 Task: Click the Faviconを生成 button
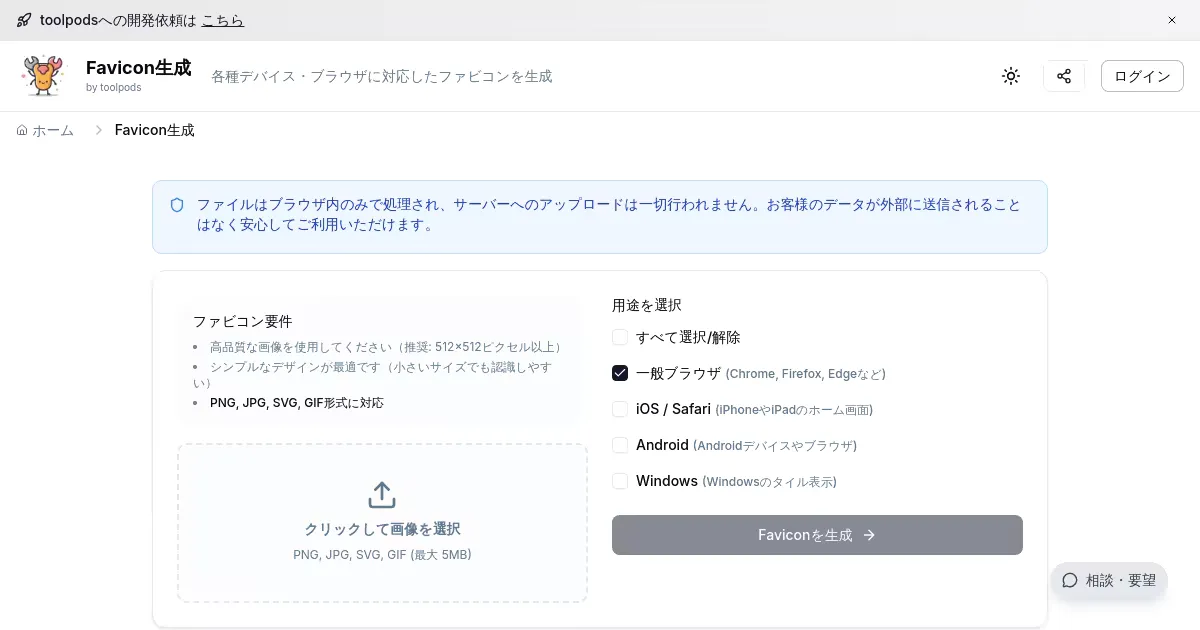click(x=817, y=535)
